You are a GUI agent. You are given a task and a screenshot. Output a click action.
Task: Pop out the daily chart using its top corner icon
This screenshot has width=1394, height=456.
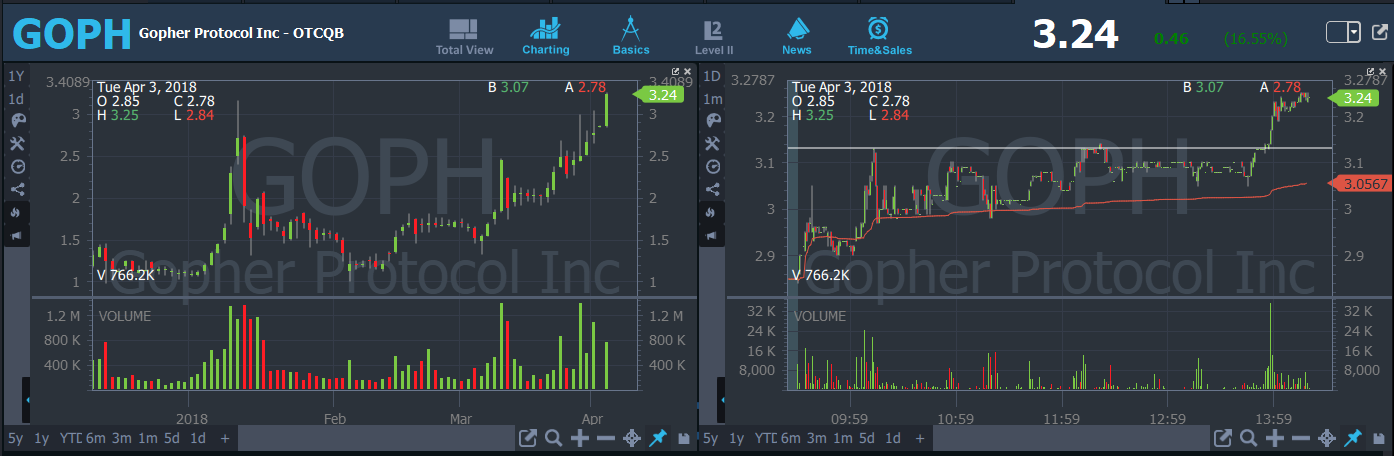pos(676,71)
